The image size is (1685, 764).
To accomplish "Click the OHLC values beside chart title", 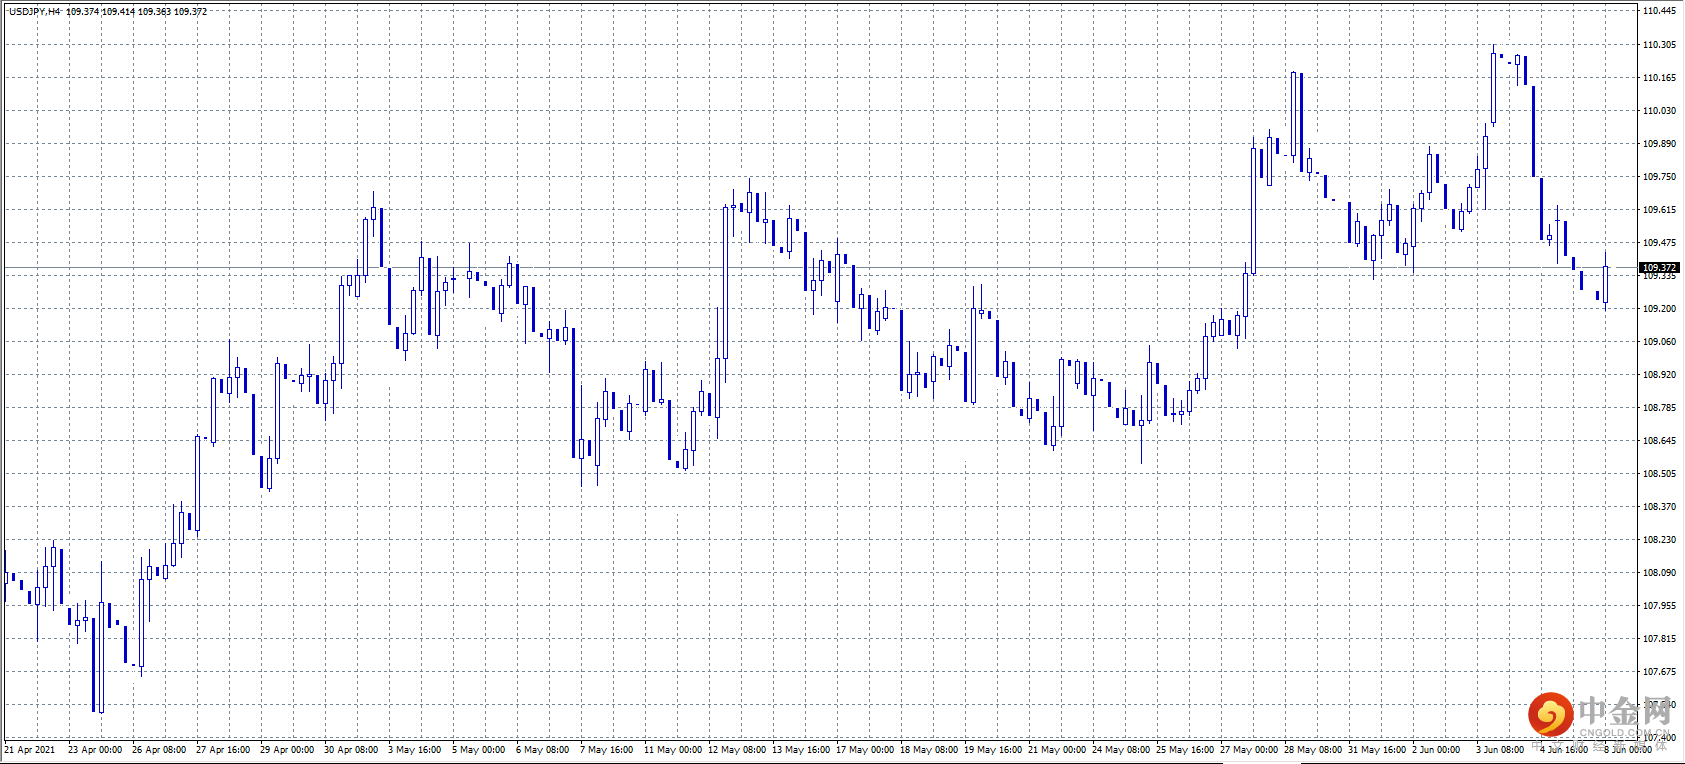I will (x=137, y=12).
